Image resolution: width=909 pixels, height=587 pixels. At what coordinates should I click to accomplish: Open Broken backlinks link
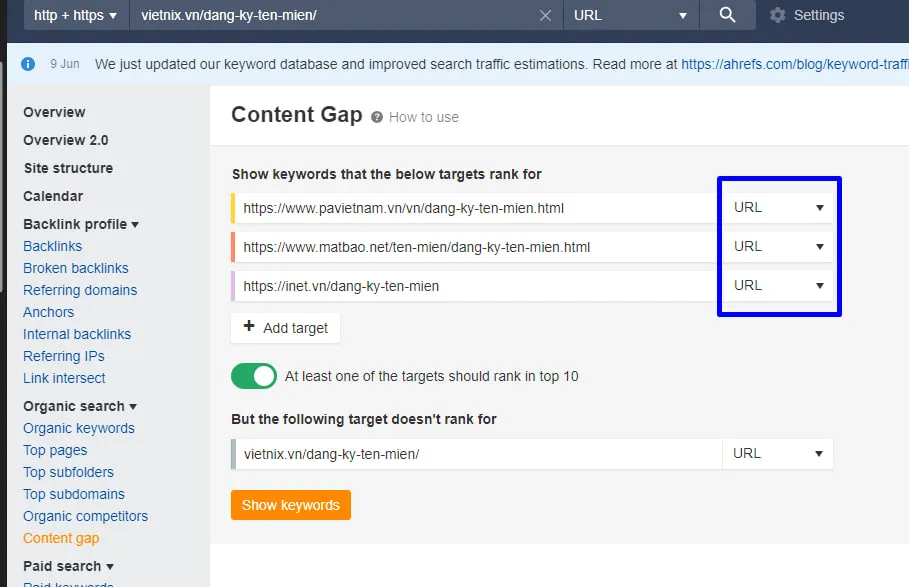pyautogui.click(x=75, y=268)
